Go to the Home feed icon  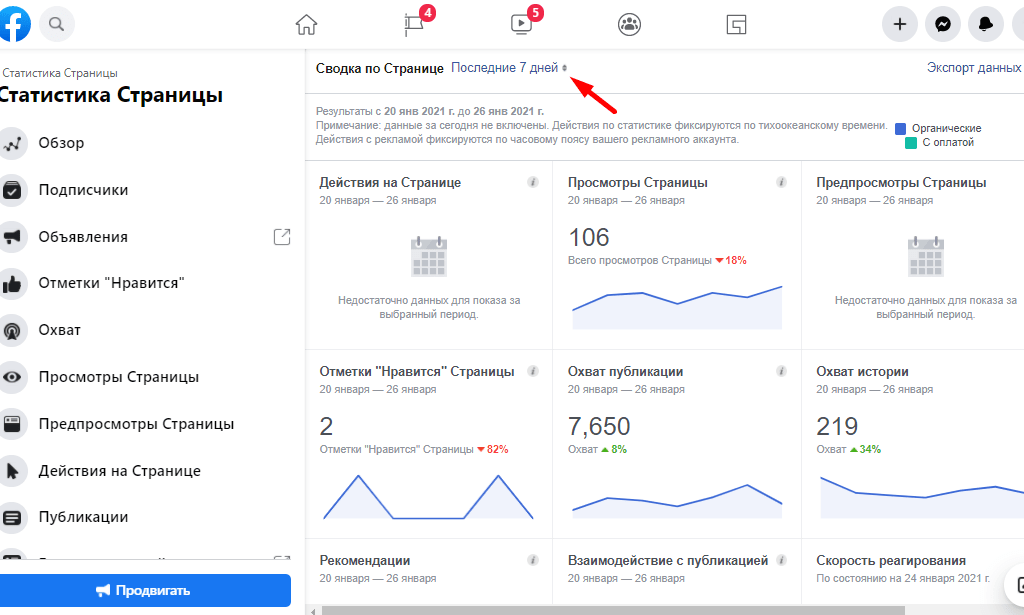307,23
